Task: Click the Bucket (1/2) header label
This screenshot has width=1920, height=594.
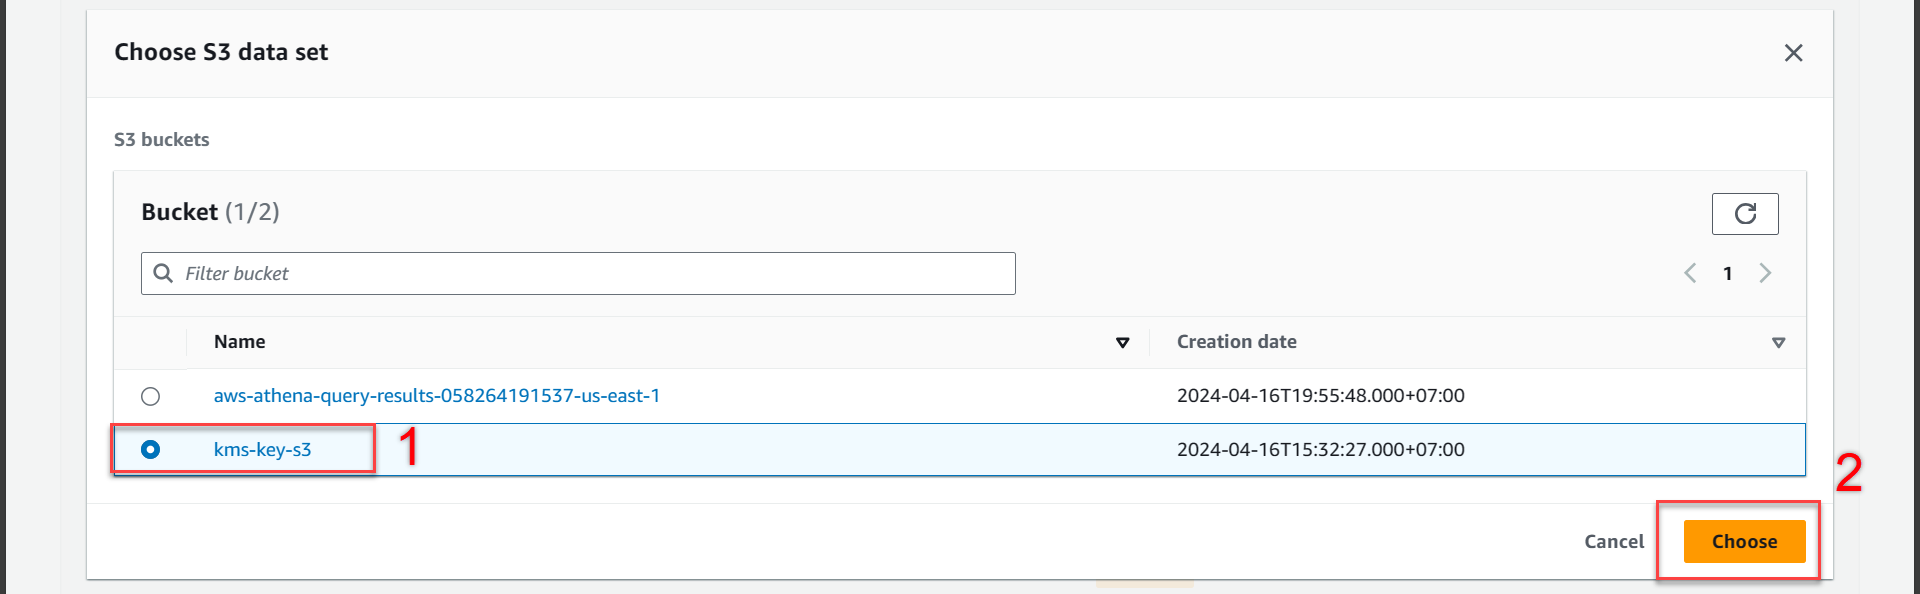Action: click(x=211, y=211)
